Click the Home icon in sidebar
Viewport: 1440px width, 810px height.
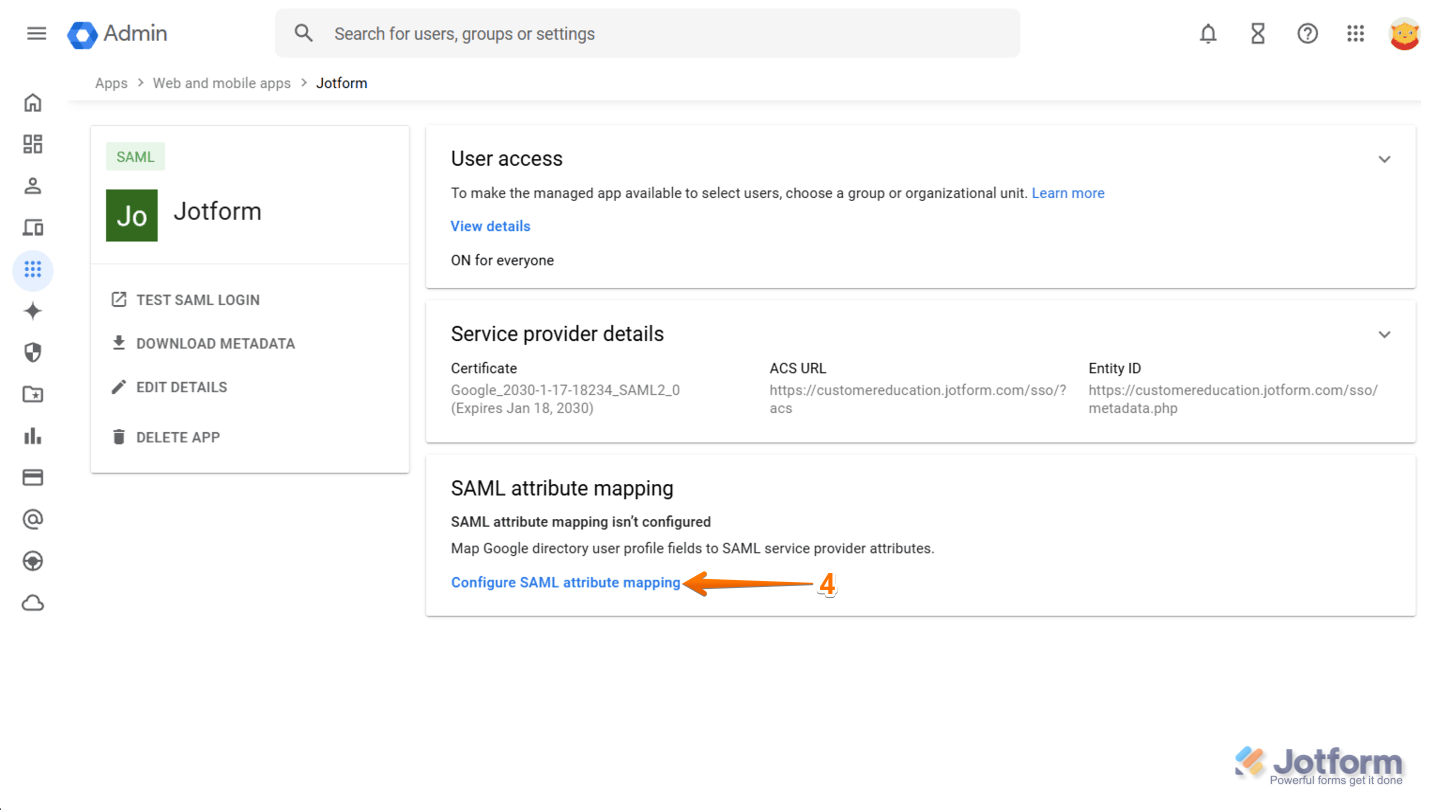[x=33, y=103]
